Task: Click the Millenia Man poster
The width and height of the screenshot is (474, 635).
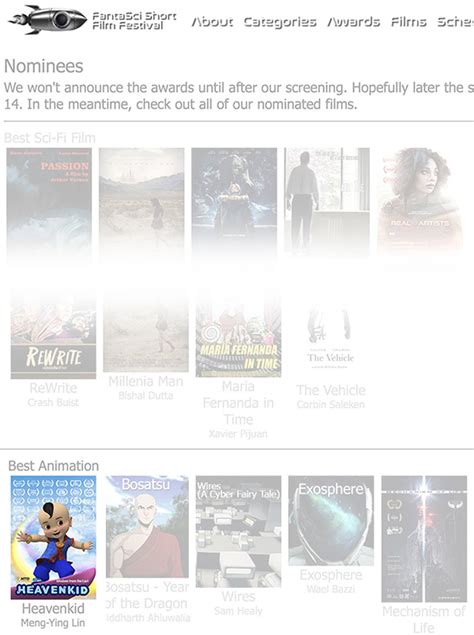Action: (146, 331)
